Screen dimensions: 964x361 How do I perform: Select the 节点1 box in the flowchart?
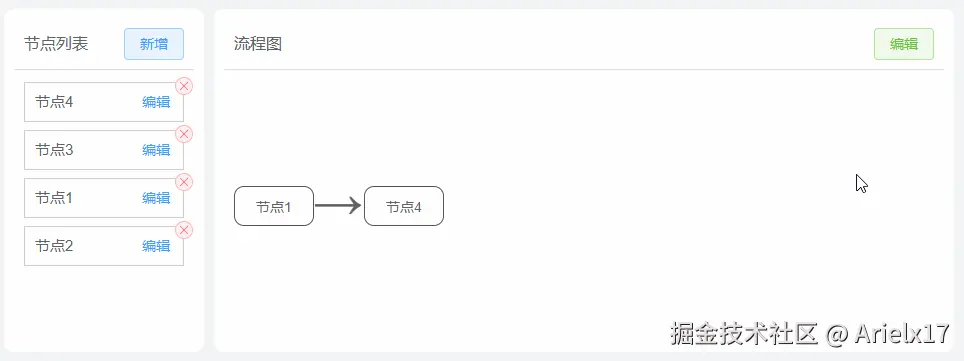click(x=274, y=206)
